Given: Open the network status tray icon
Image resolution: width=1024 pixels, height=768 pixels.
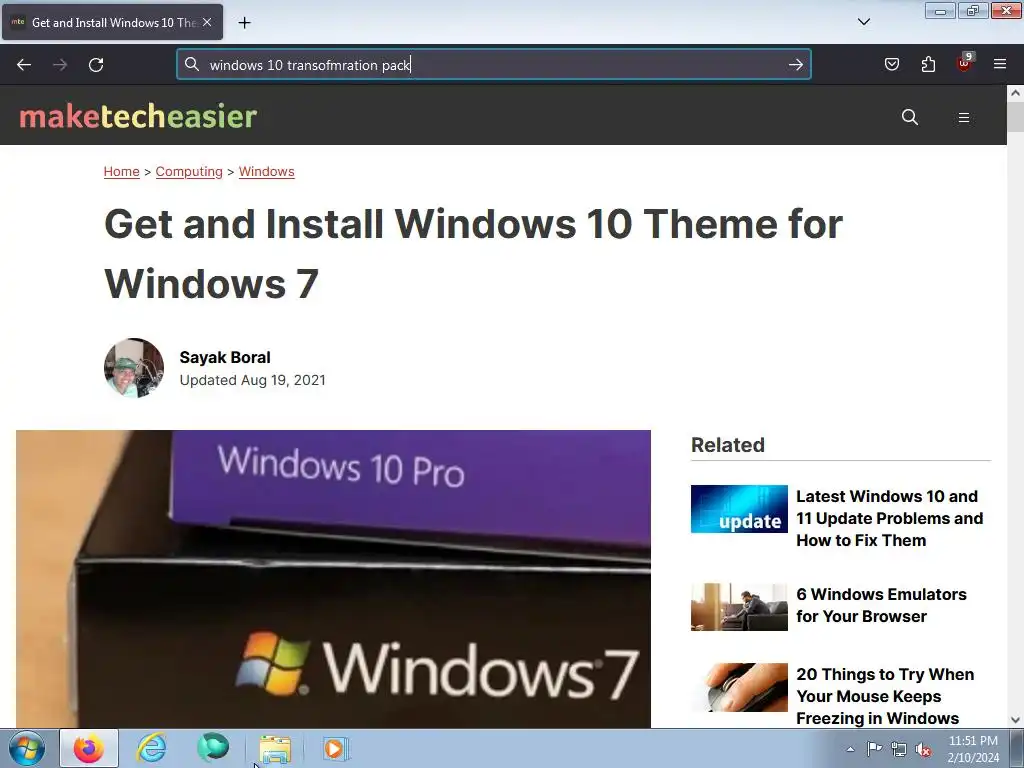Looking at the screenshot, I should 899,750.
